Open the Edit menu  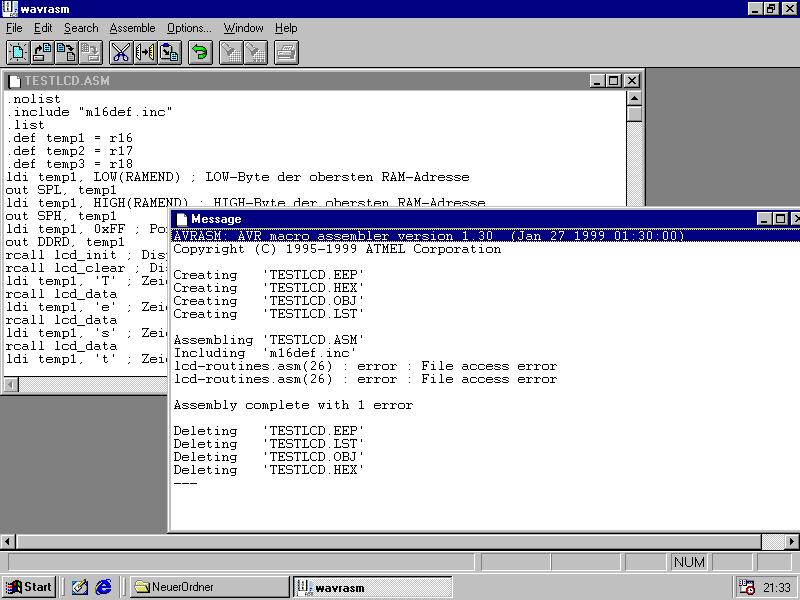pyautogui.click(x=43, y=28)
